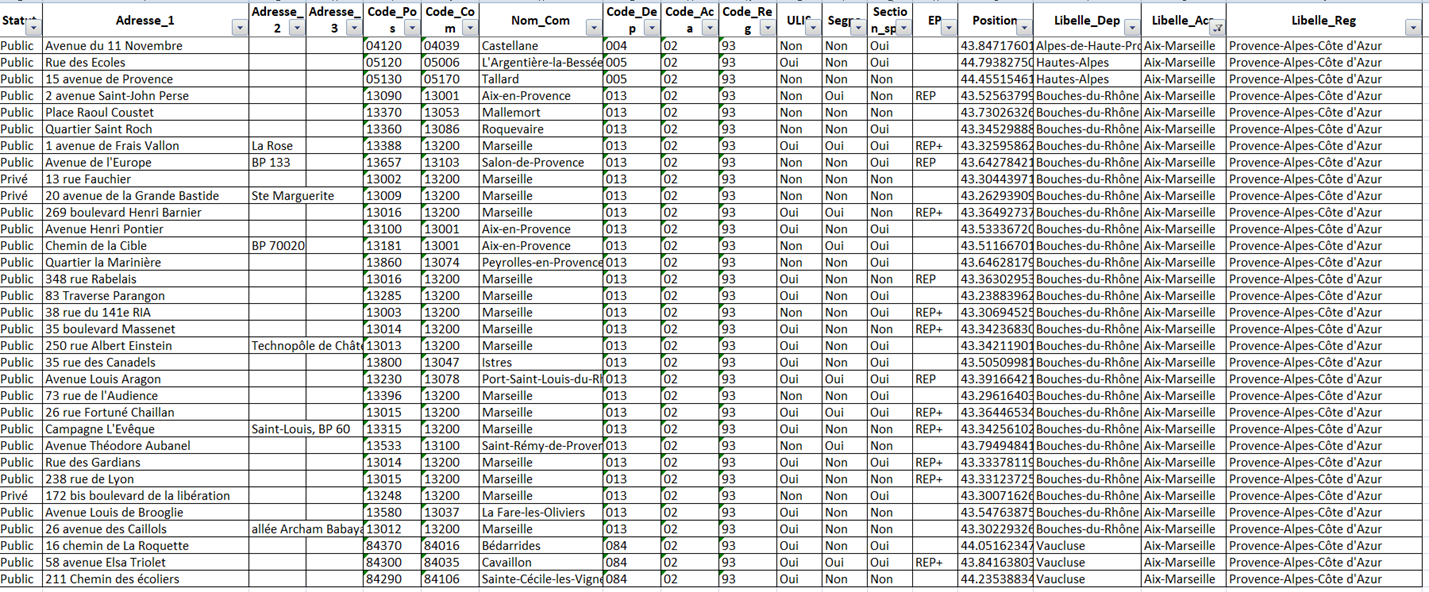Open the Code_Com column filter dropdown
The height and width of the screenshot is (592, 1429).
(x=470, y=29)
